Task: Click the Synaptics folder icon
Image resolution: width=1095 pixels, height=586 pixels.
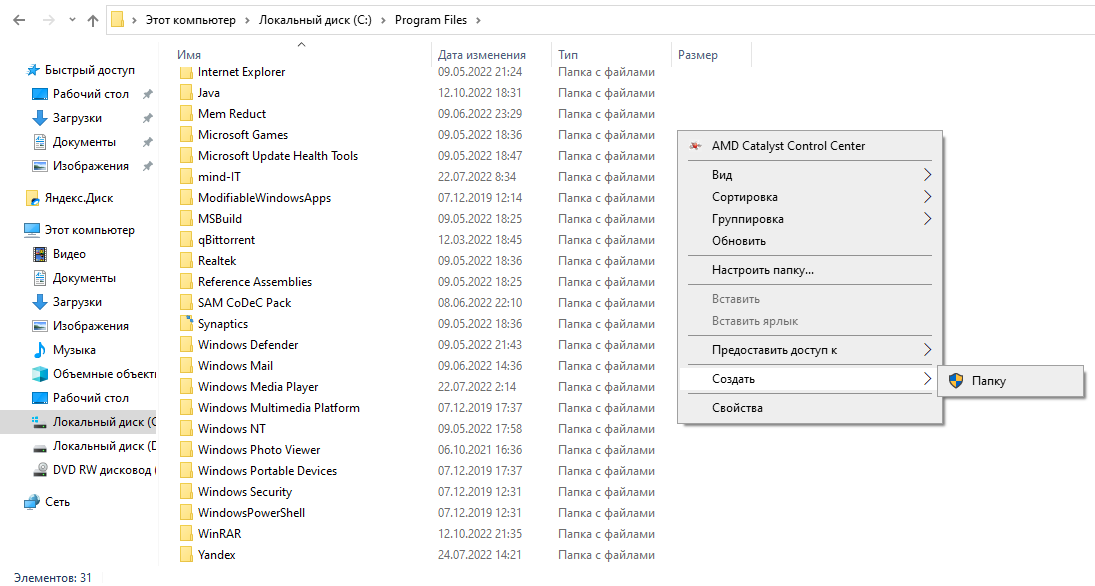Action: point(185,324)
